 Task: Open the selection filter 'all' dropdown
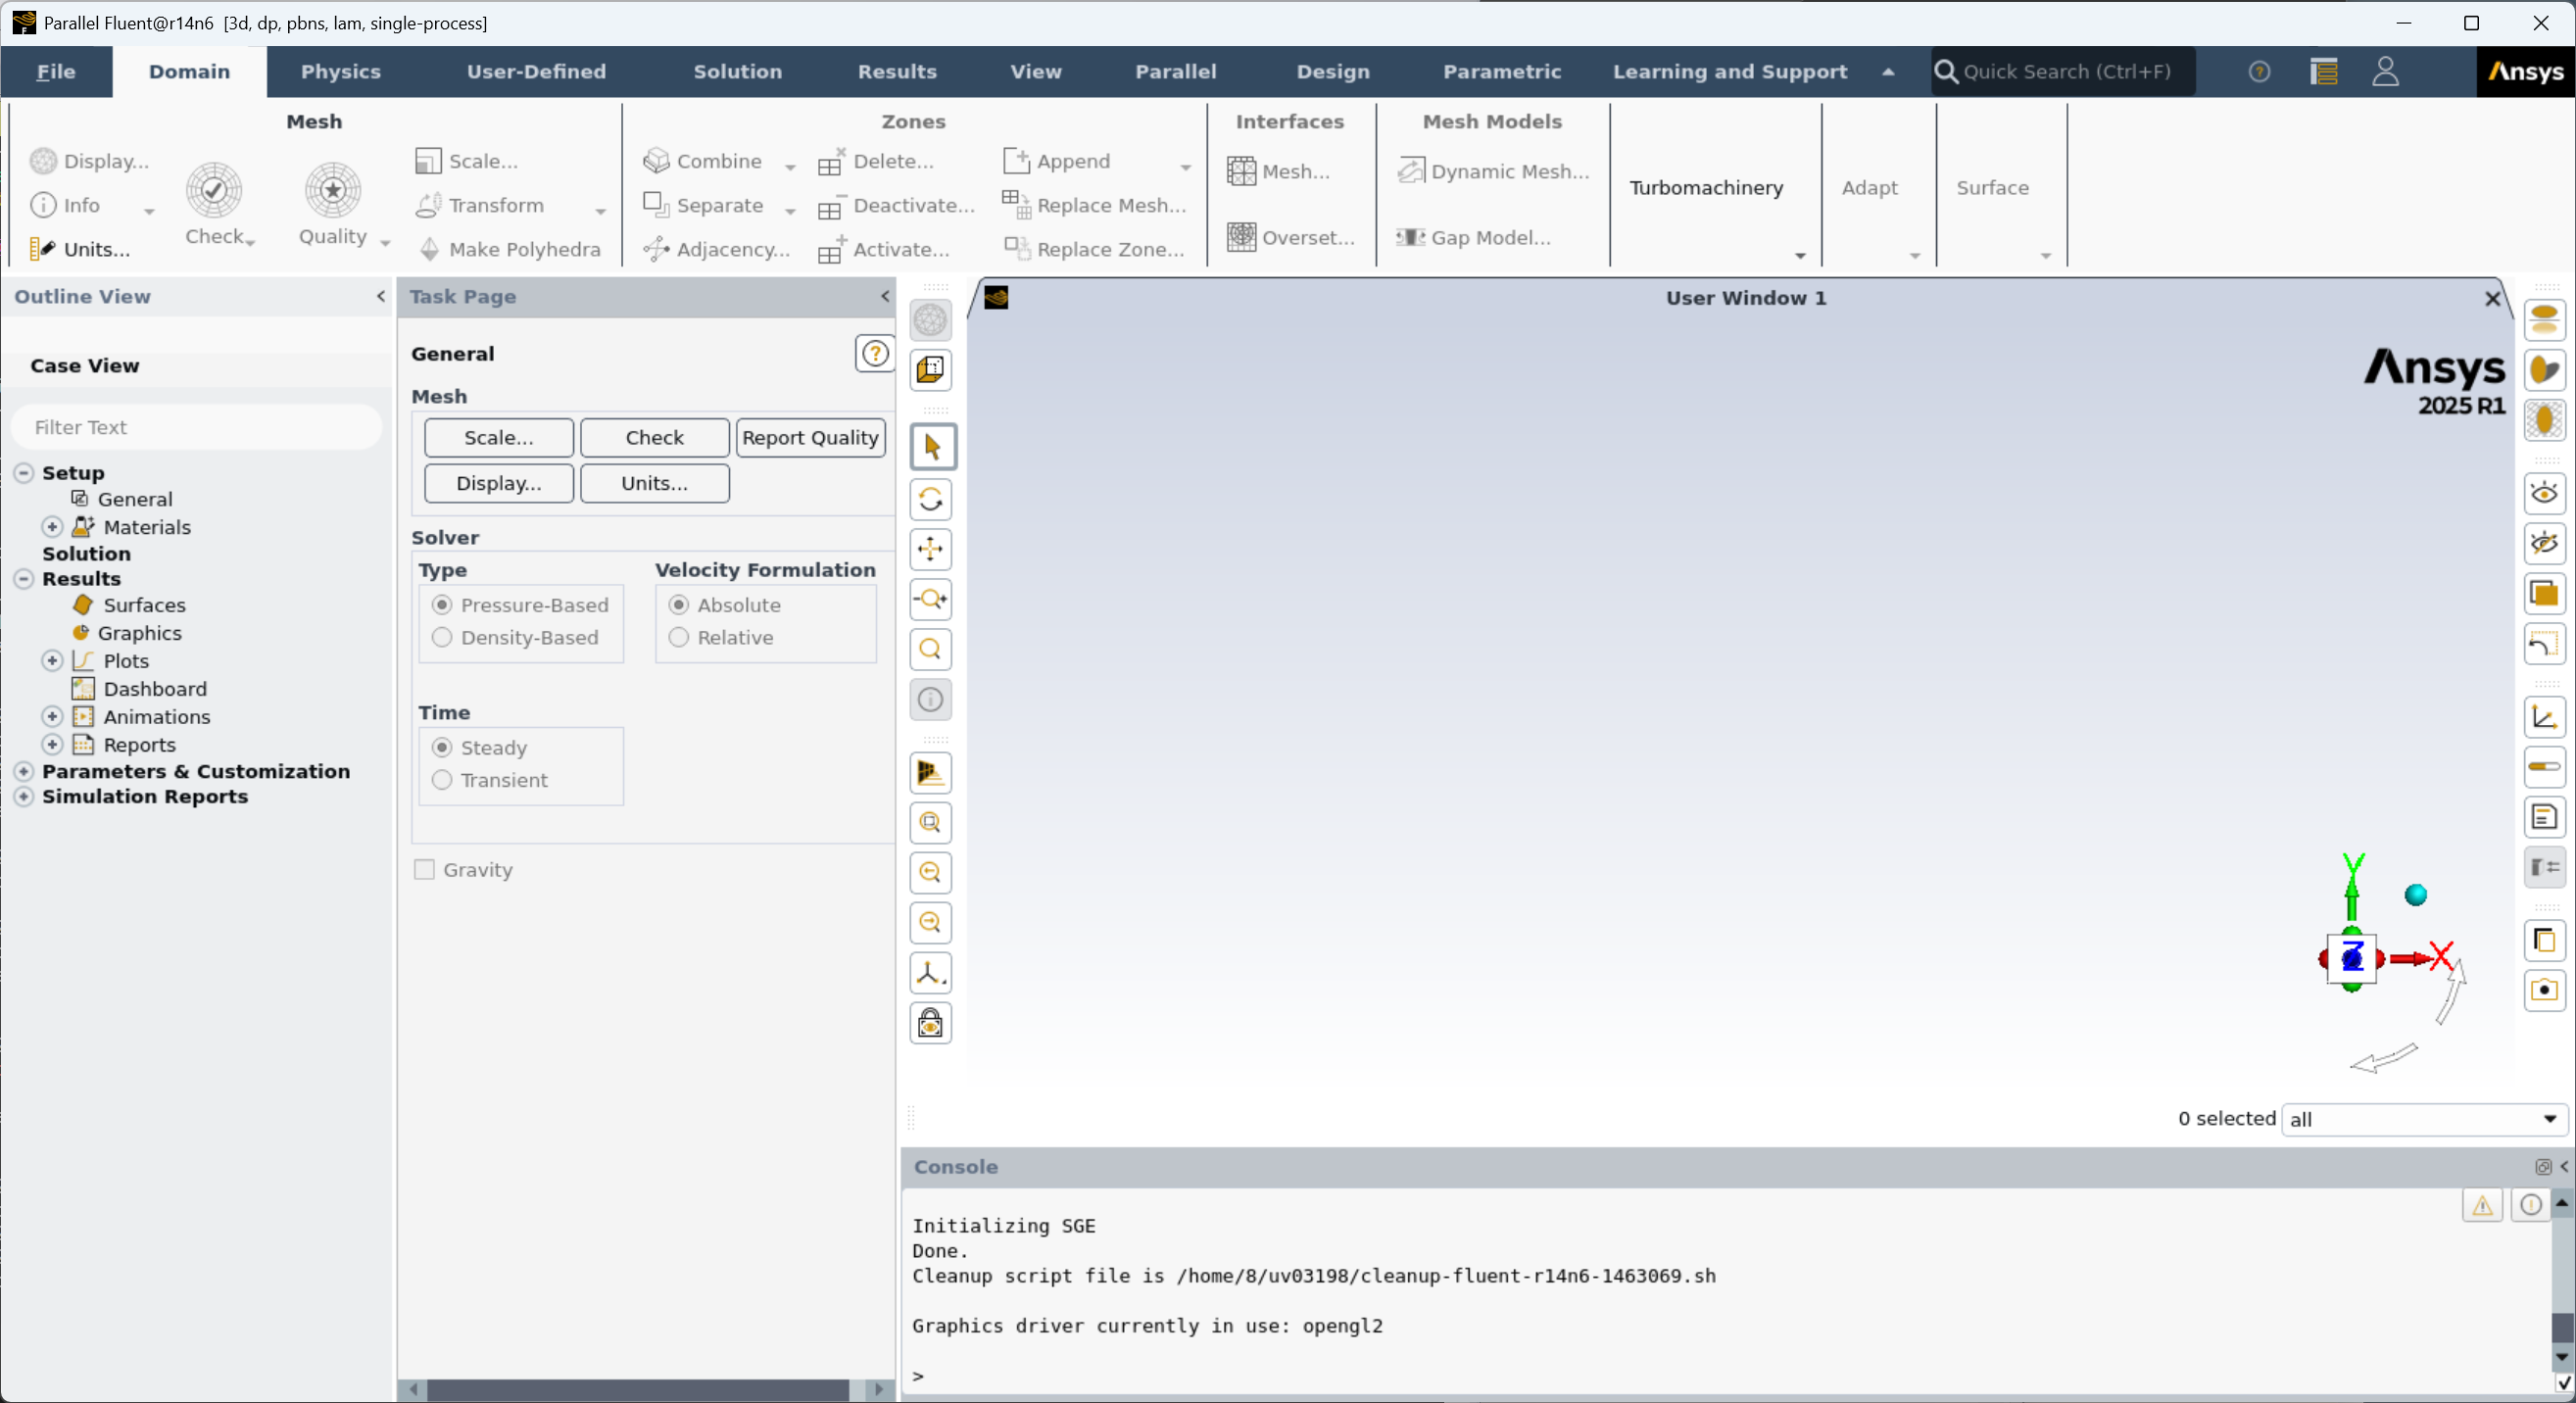(2424, 1119)
